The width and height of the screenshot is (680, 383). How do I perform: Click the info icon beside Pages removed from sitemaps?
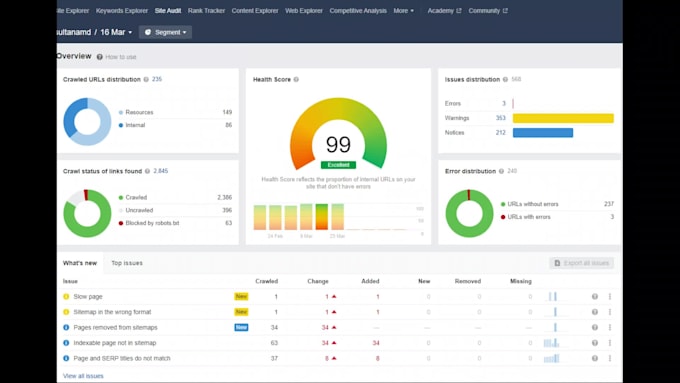coord(66,327)
